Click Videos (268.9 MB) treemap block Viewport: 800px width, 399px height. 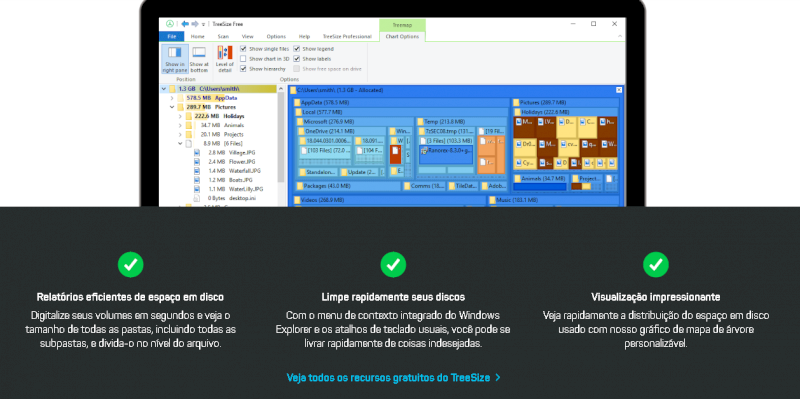coord(389,201)
